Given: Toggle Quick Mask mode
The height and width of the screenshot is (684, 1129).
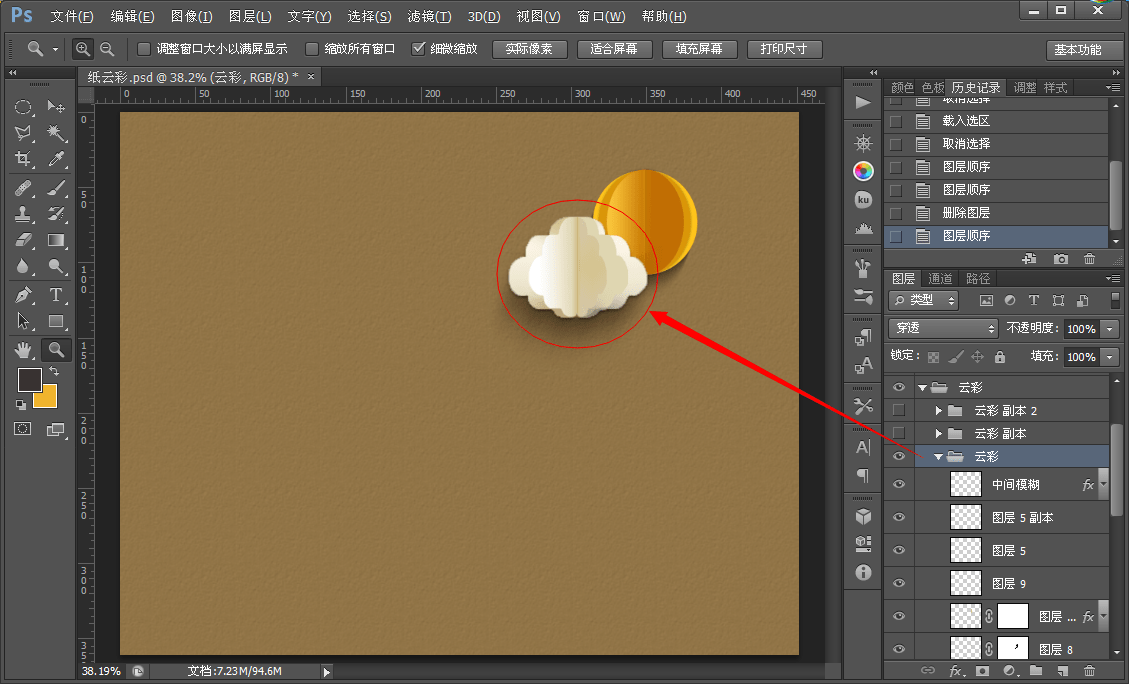Looking at the screenshot, I should (x=23, y=429).
